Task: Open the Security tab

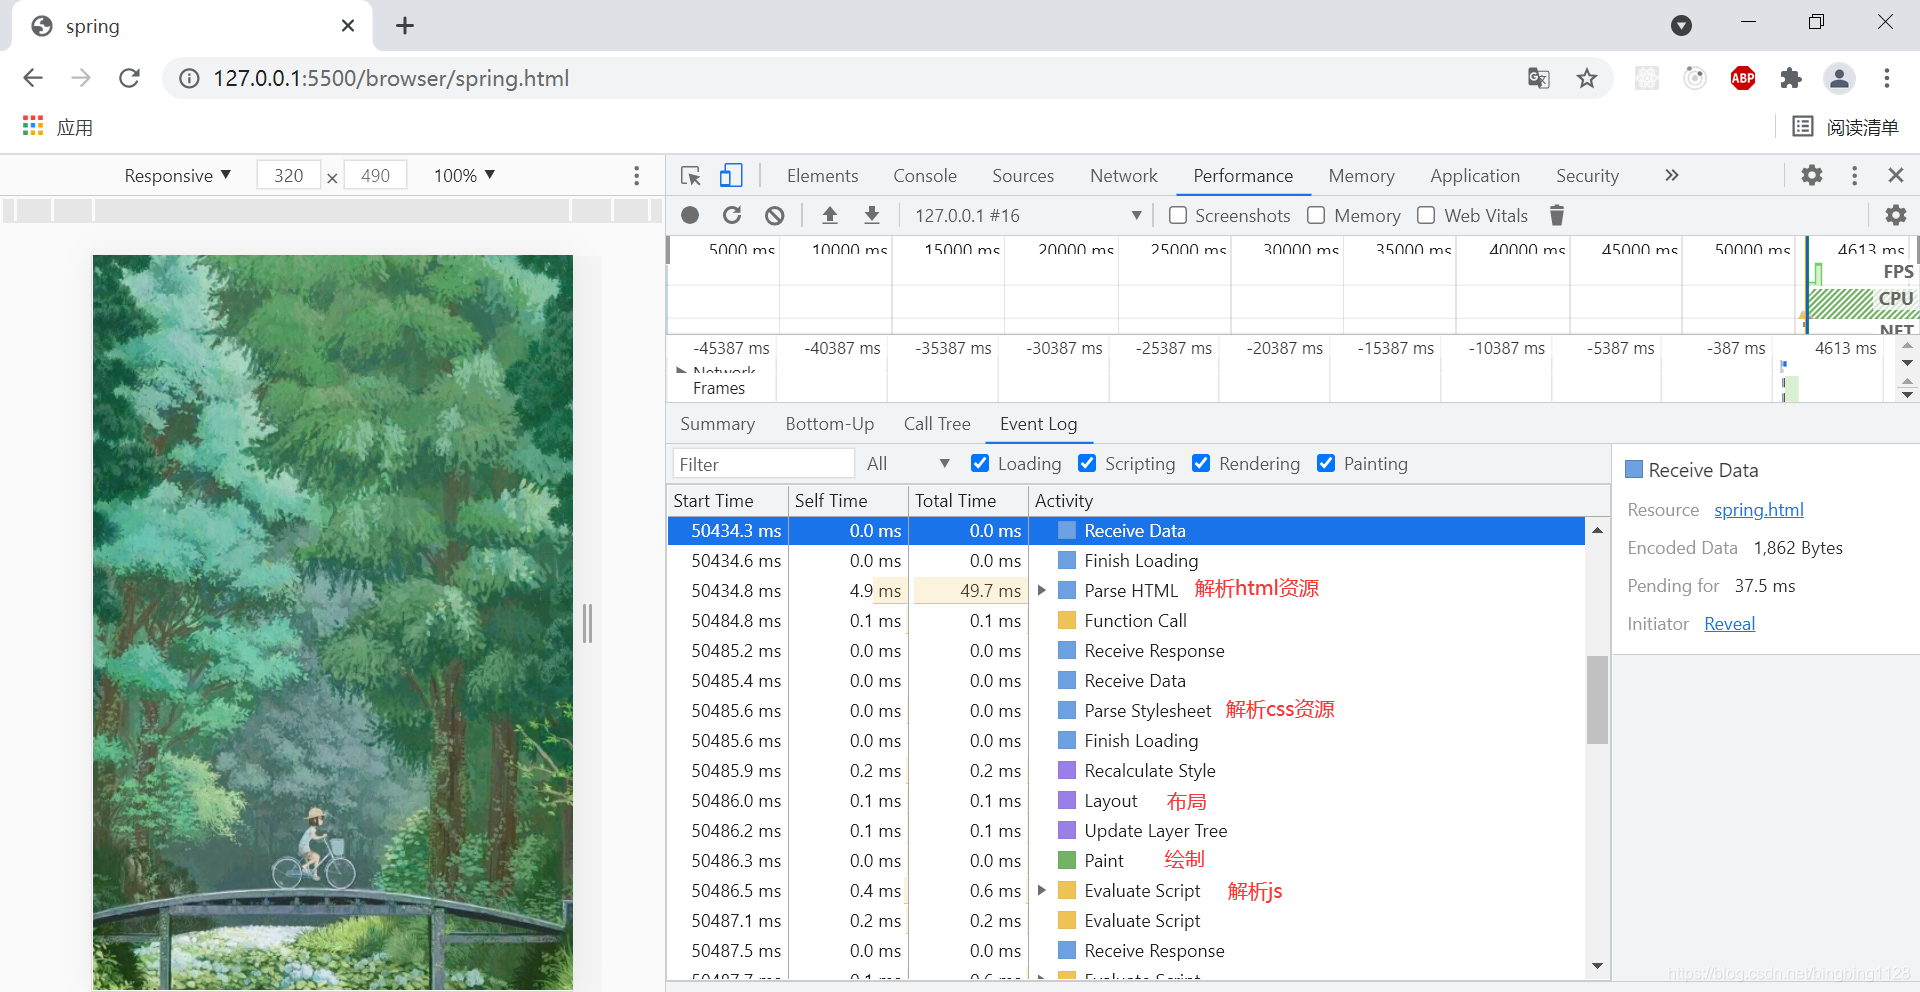Action: [1587, 176]
